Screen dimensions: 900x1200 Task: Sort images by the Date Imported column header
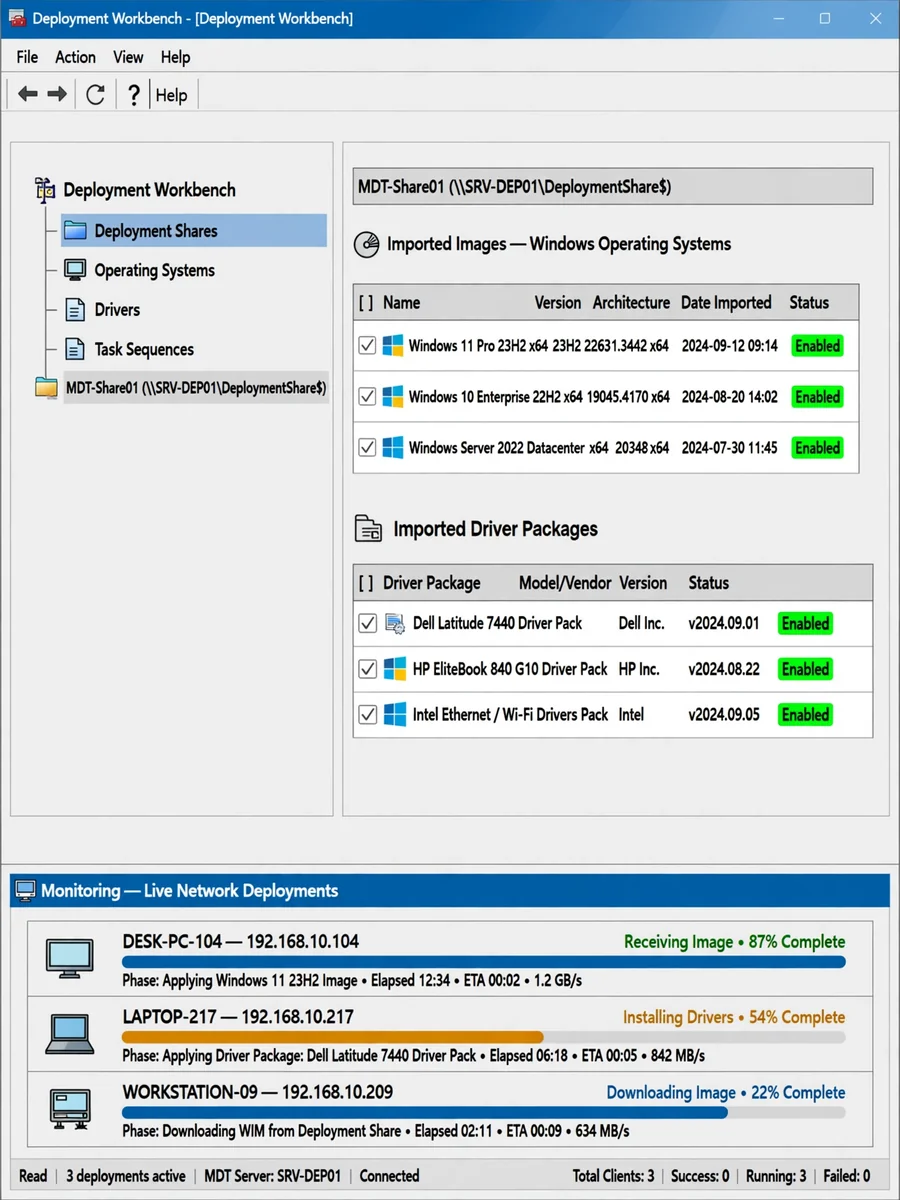pos(726,302)
